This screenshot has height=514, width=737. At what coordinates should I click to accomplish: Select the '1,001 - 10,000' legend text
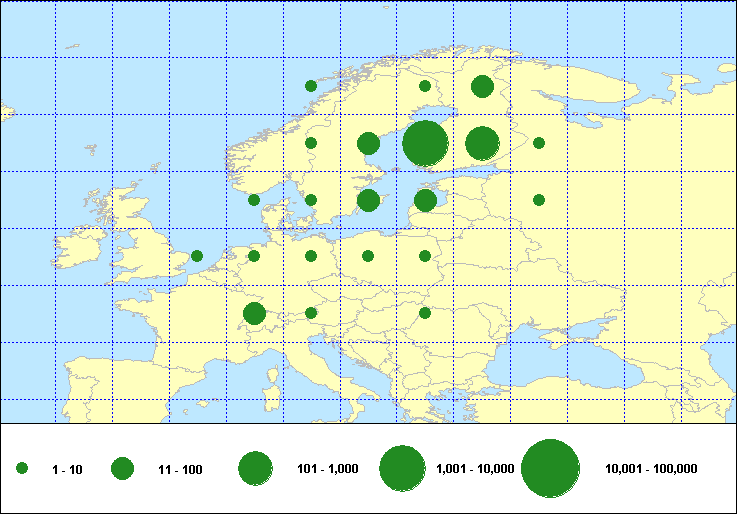point(475,469)
